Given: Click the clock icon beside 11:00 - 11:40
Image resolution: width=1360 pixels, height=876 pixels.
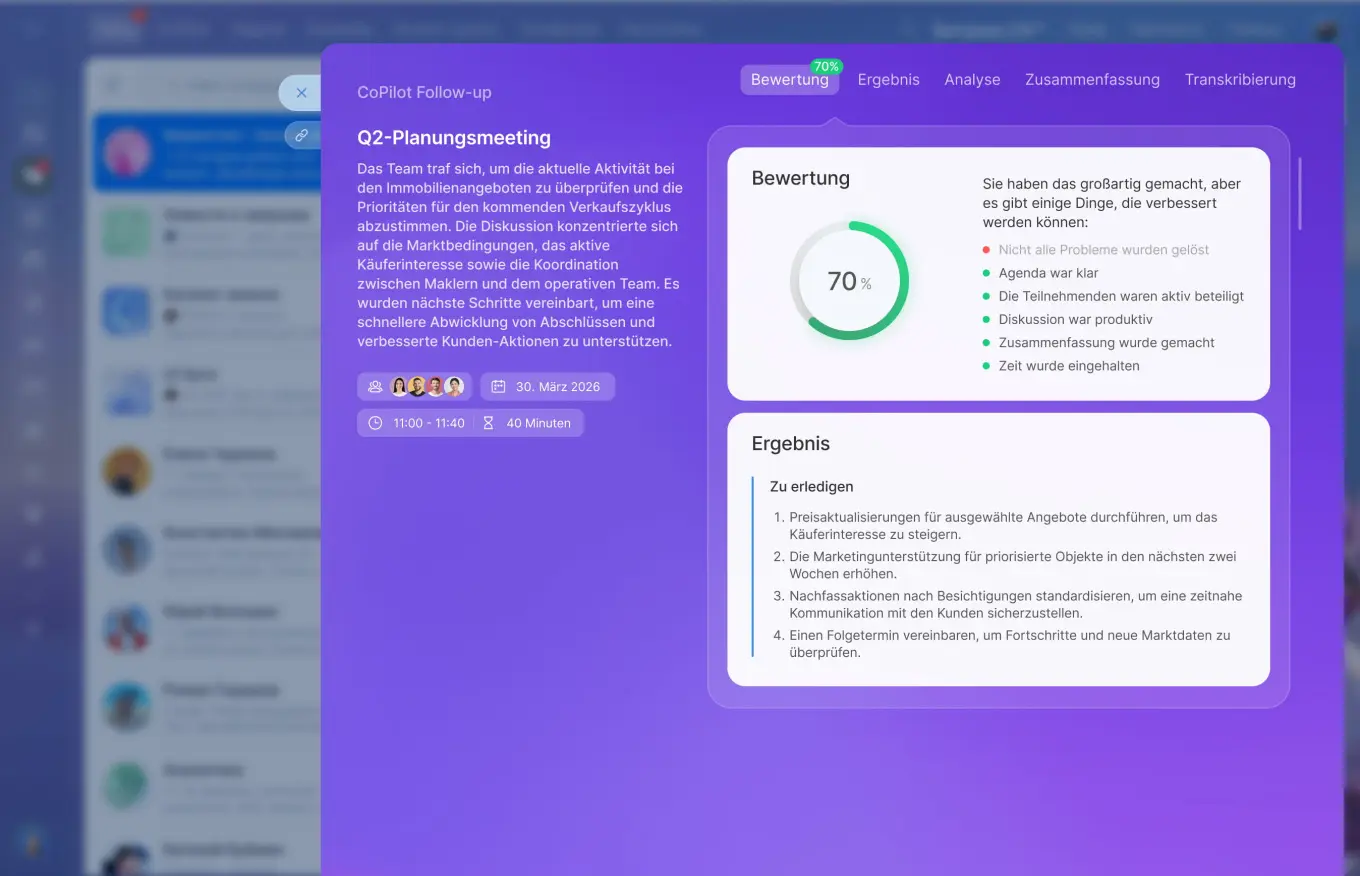Looking at the screenshot, I should point(375,423).
